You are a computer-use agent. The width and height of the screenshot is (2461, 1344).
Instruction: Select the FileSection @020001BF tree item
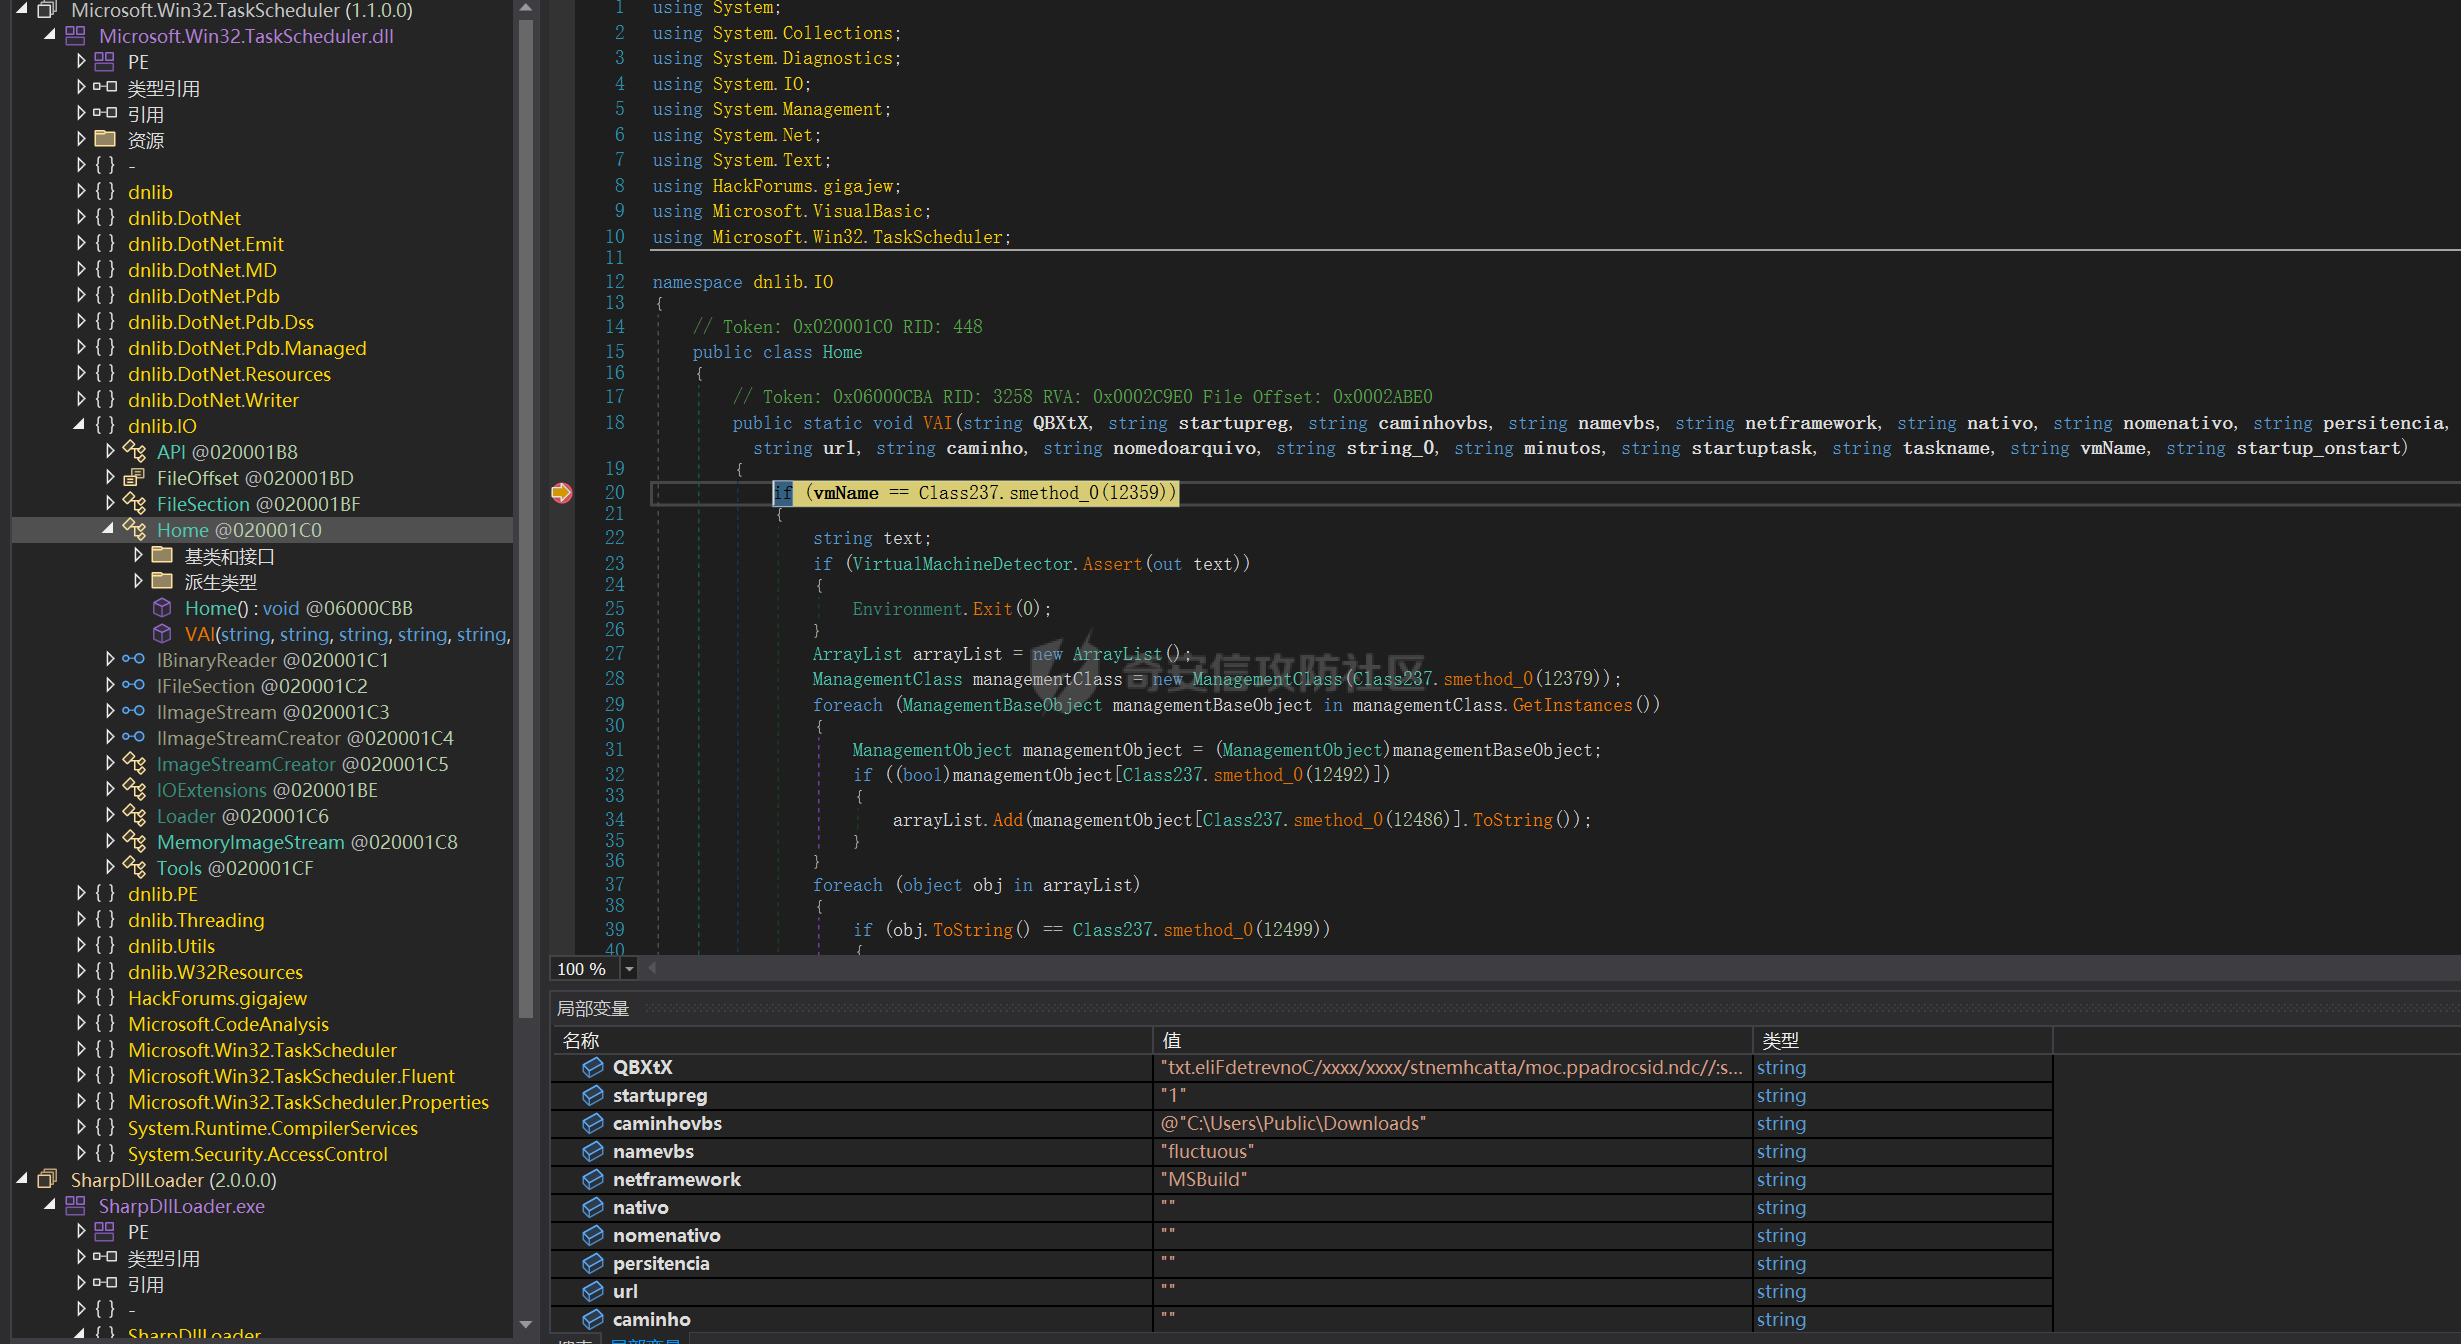click(x=258, y=504)
